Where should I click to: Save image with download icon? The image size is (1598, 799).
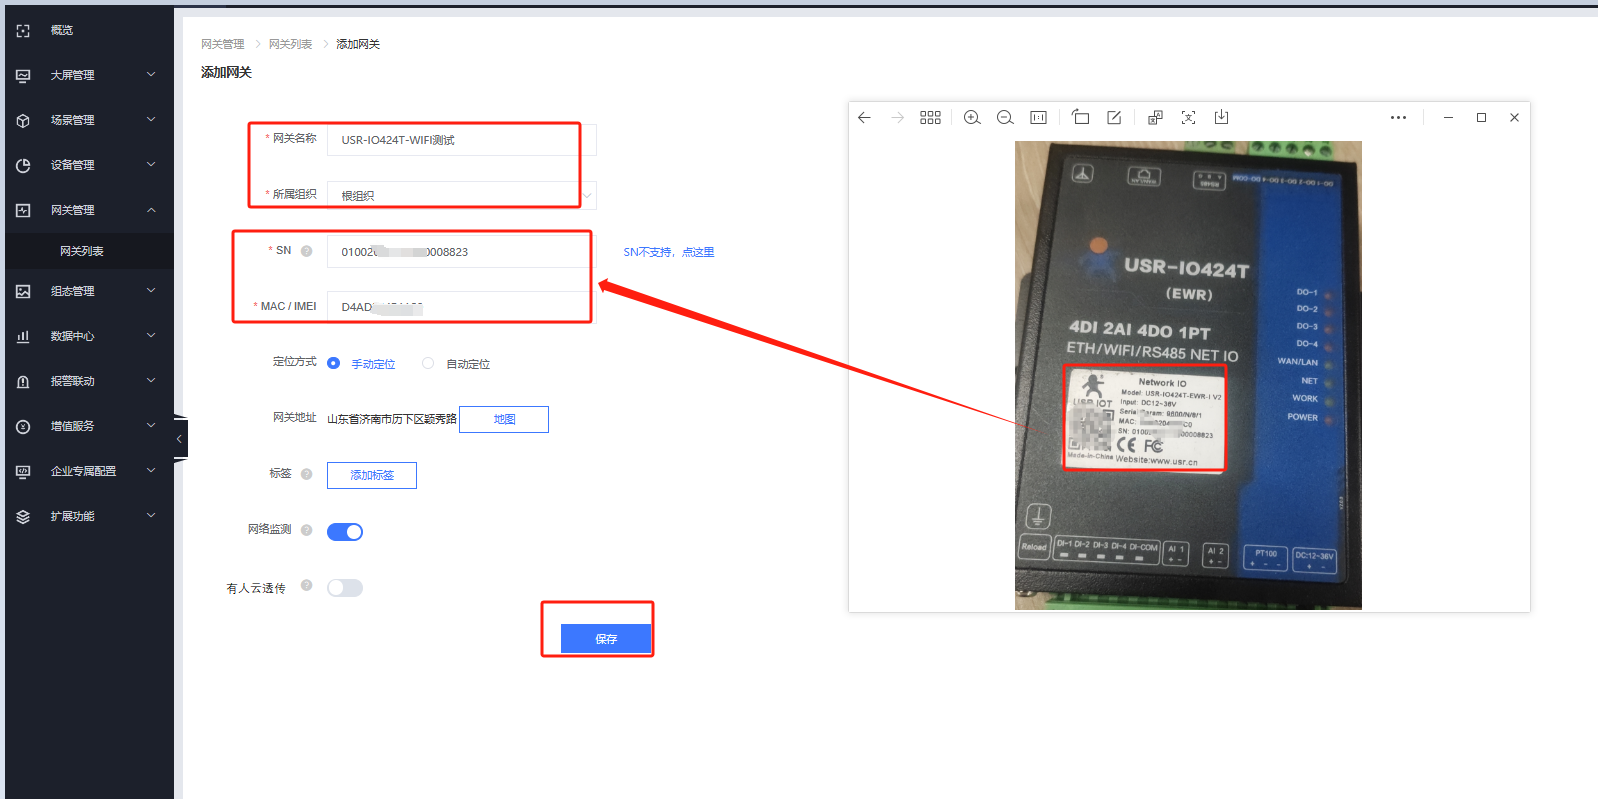[x=1221, y=118]
